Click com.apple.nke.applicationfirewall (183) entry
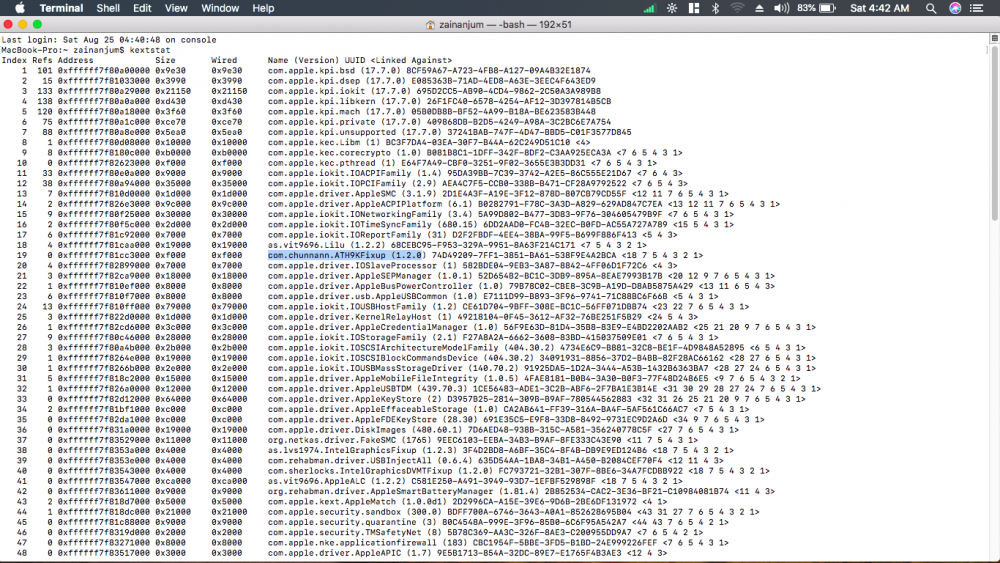This screenshot has height=563, width=1000. coord(498,543)
